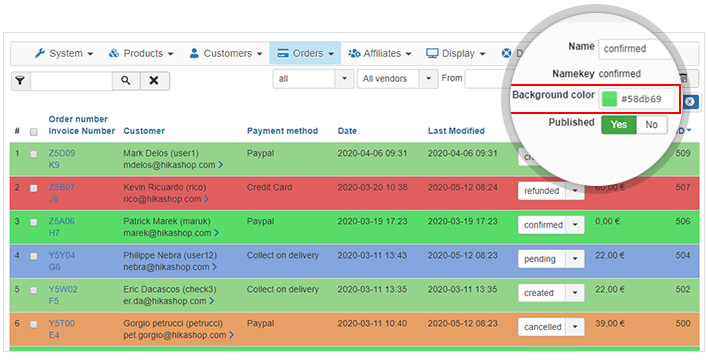Viewport: 708px width, 360px height.
Task: Click the Products cubes icon
Action: 114,53
